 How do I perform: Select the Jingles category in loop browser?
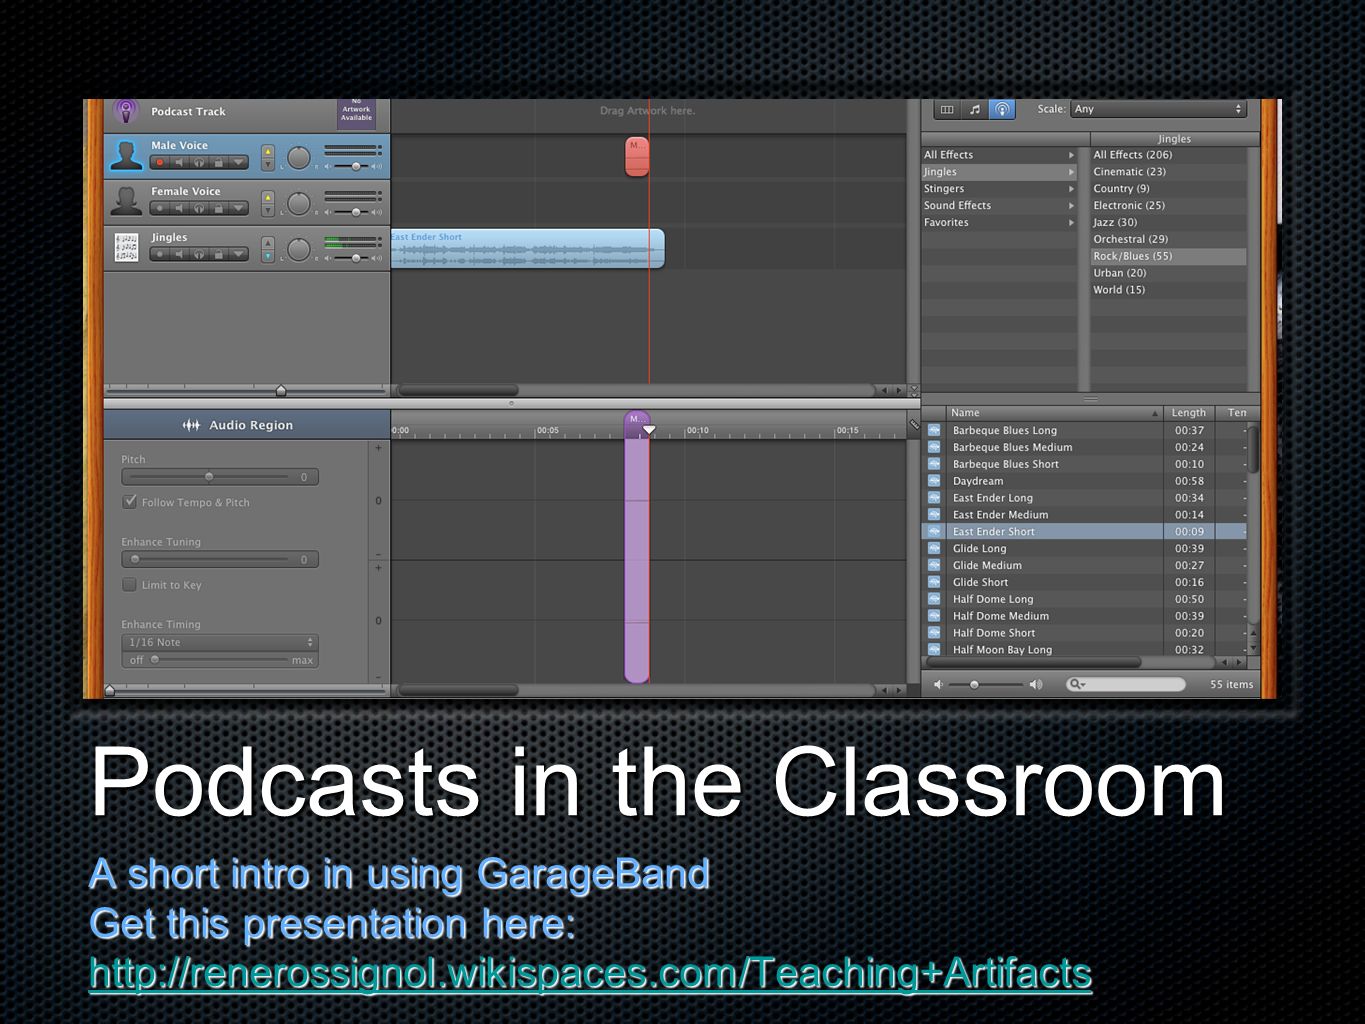point(999,172)
